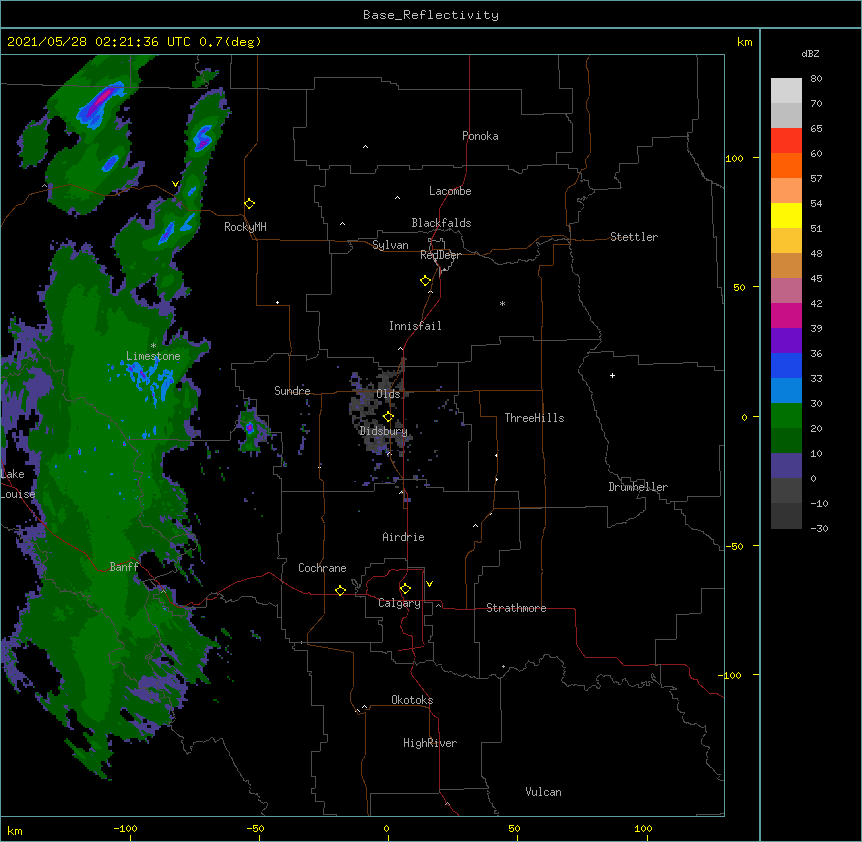The width and height of the screenshot is (862, 842).
Task: Select the light gray 70-80 dBZ legend swatch
Action: [x=786, y=90]
